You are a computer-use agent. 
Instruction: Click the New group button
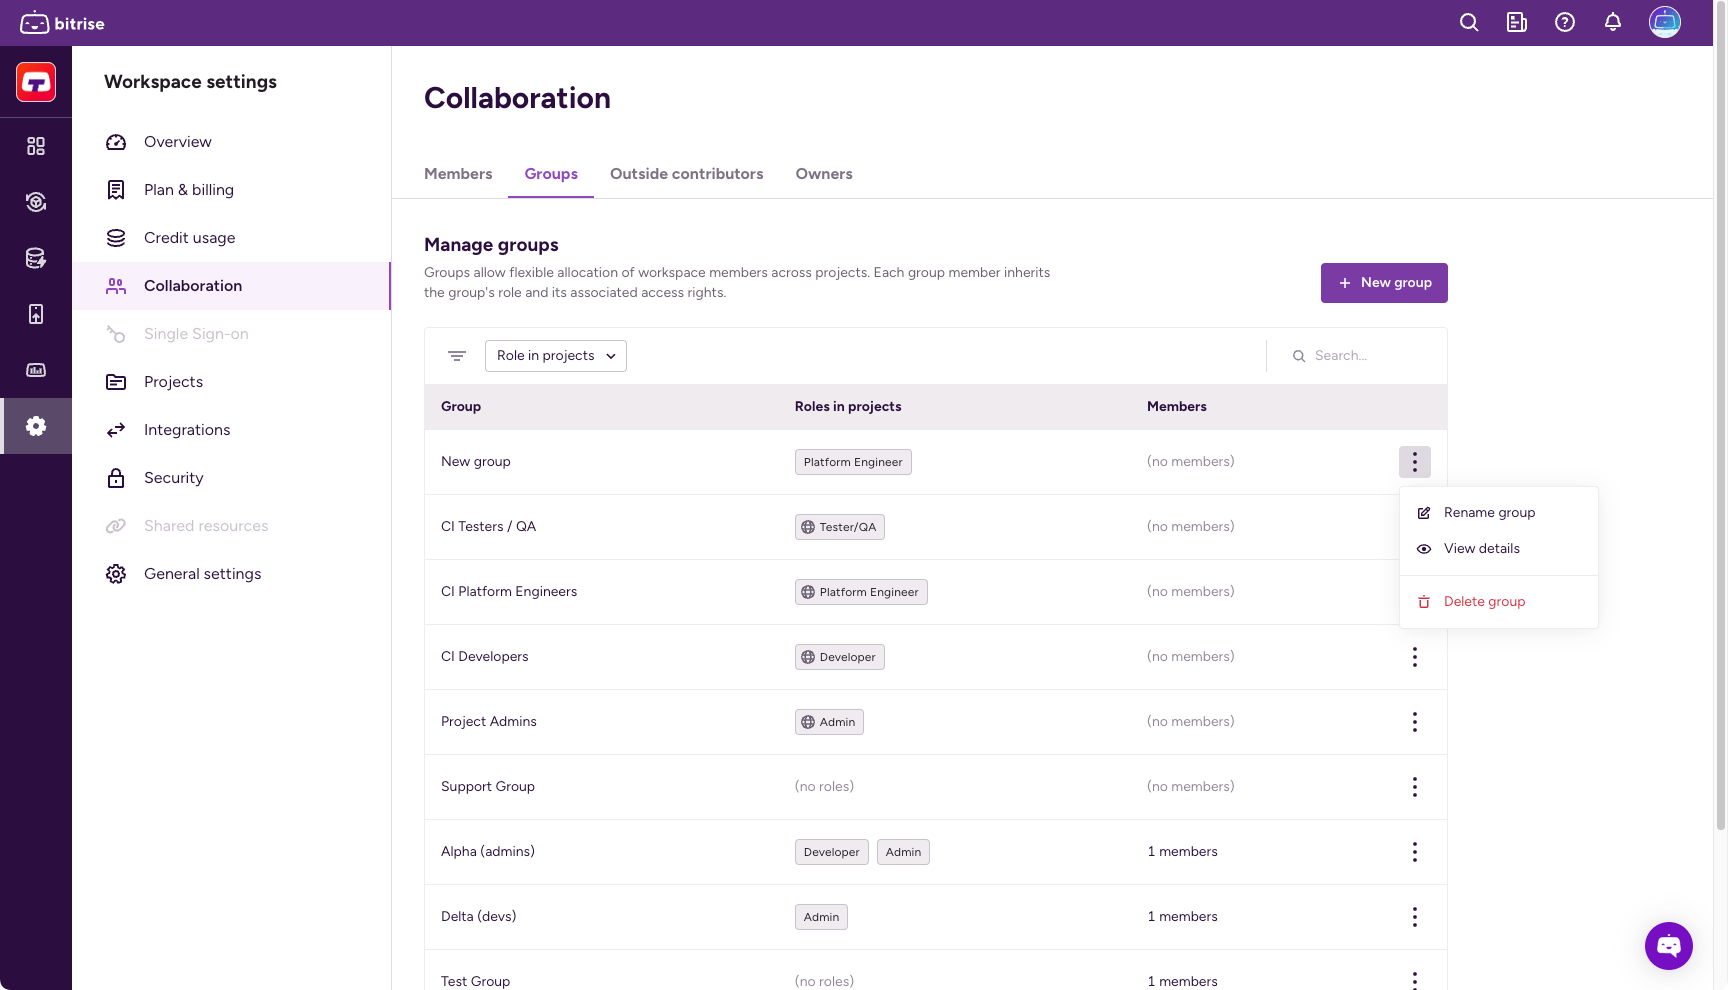point(1383,283)
